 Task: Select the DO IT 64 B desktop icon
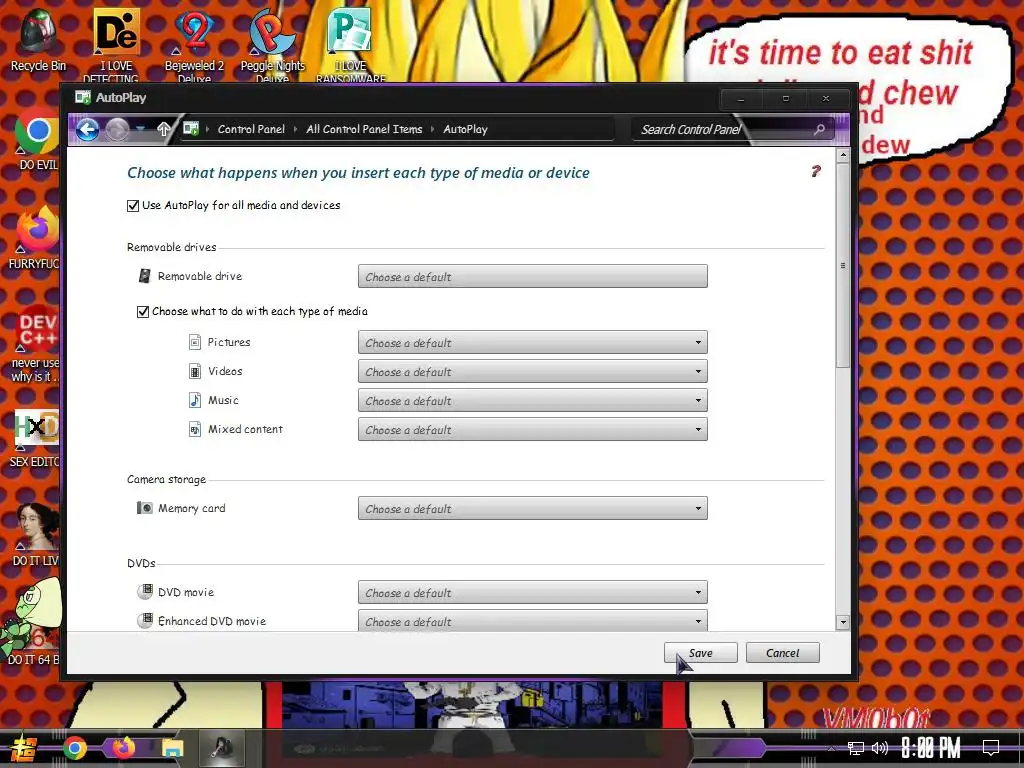[x=33, y=620]
